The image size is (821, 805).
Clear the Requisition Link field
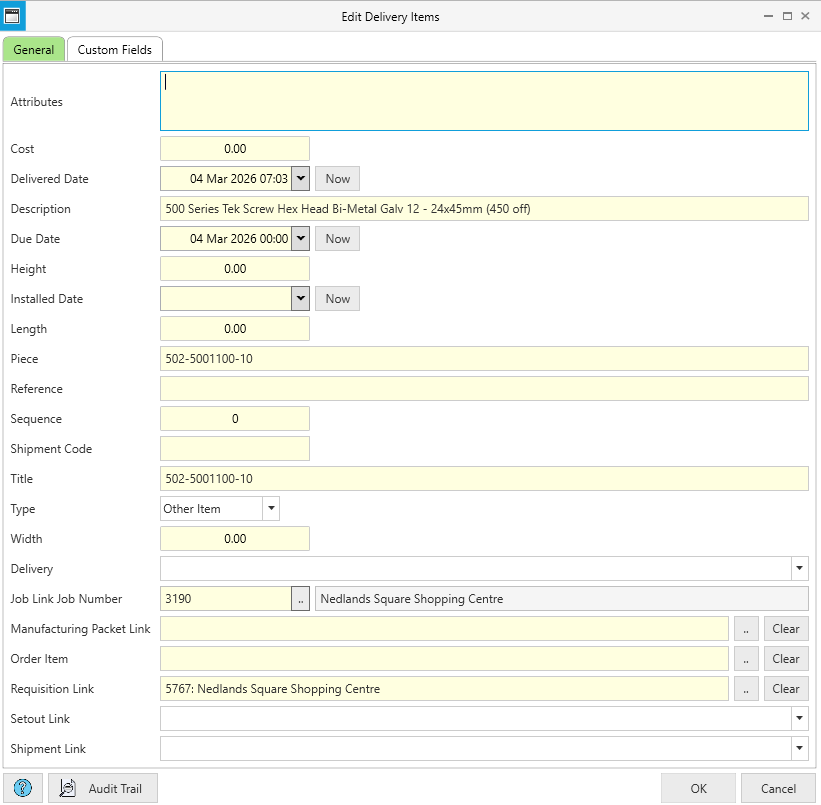786,689
